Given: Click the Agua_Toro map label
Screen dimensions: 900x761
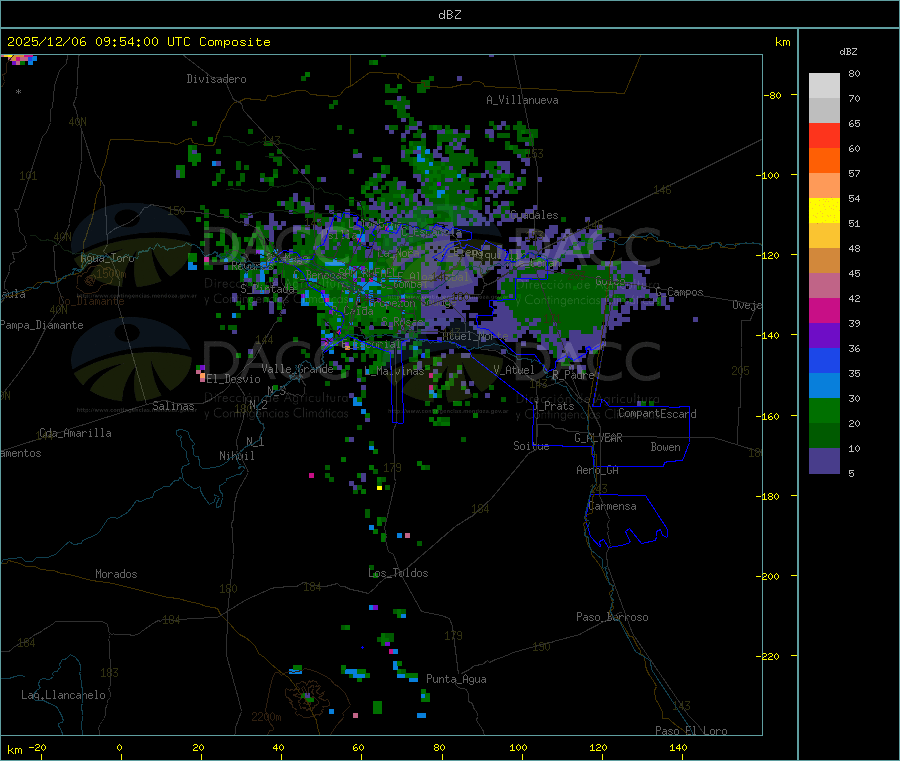Looking at the screenshot, I should pyautogui.click(x=107, y=258).
